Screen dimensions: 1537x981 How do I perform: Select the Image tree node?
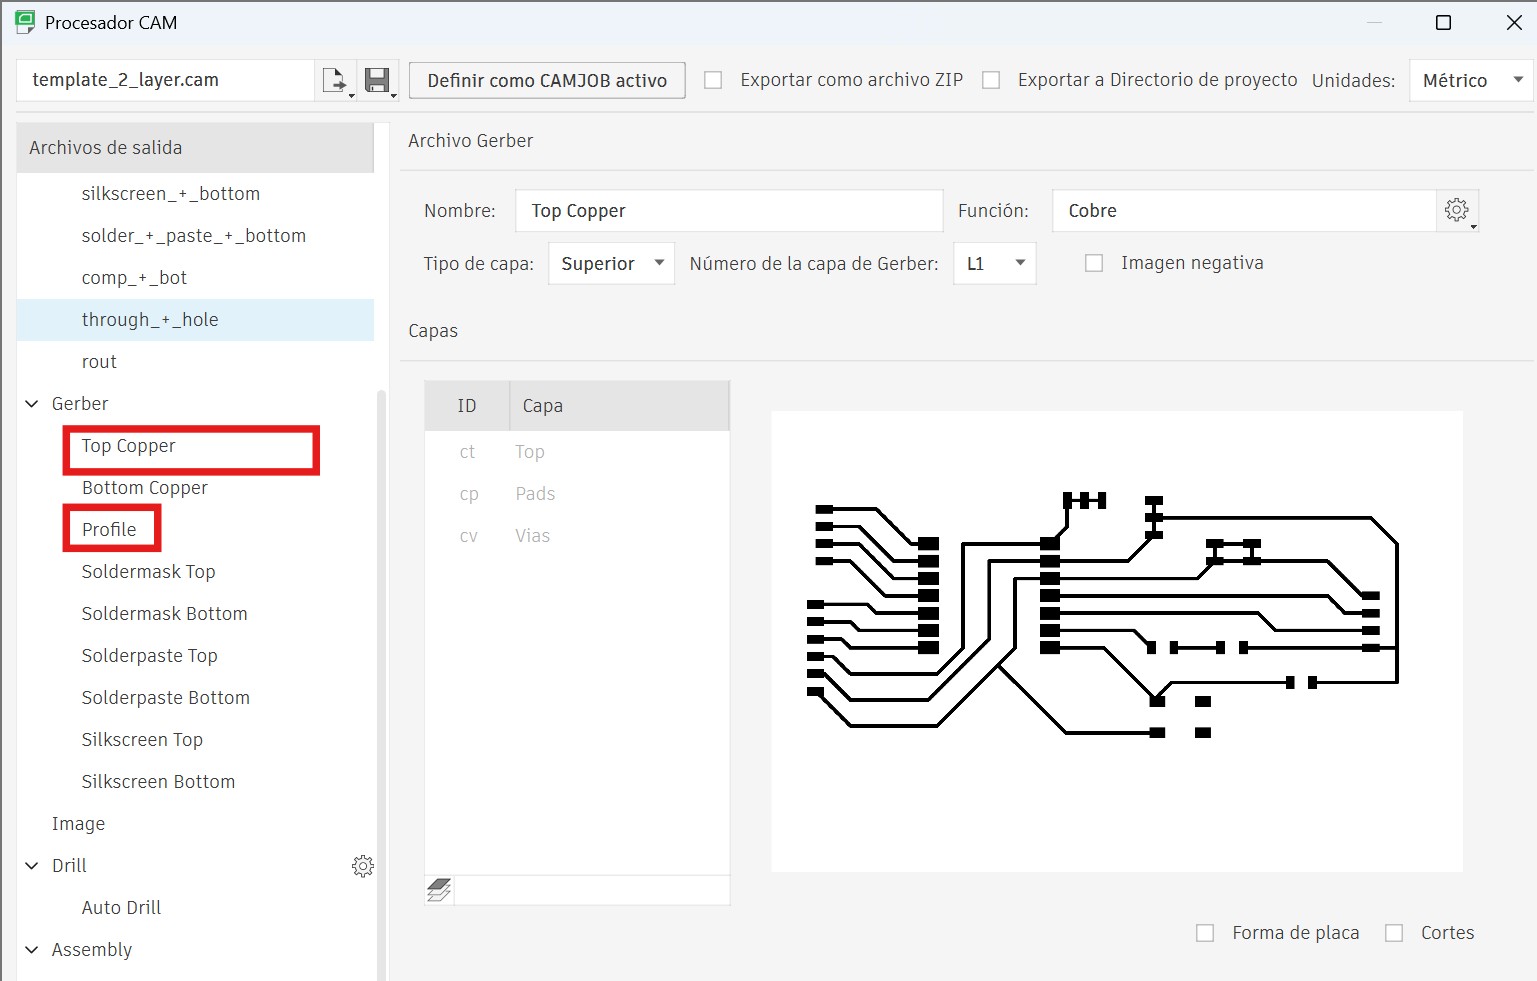pos(78,824)
